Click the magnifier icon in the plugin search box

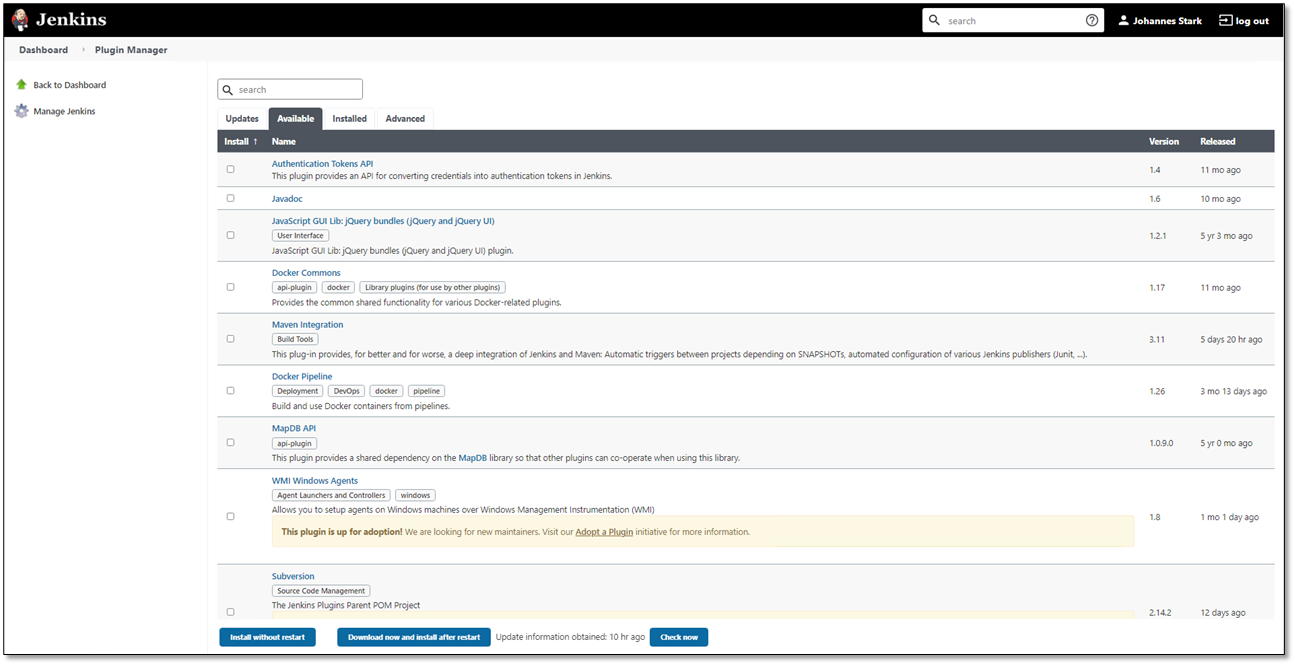click(228, 89)
